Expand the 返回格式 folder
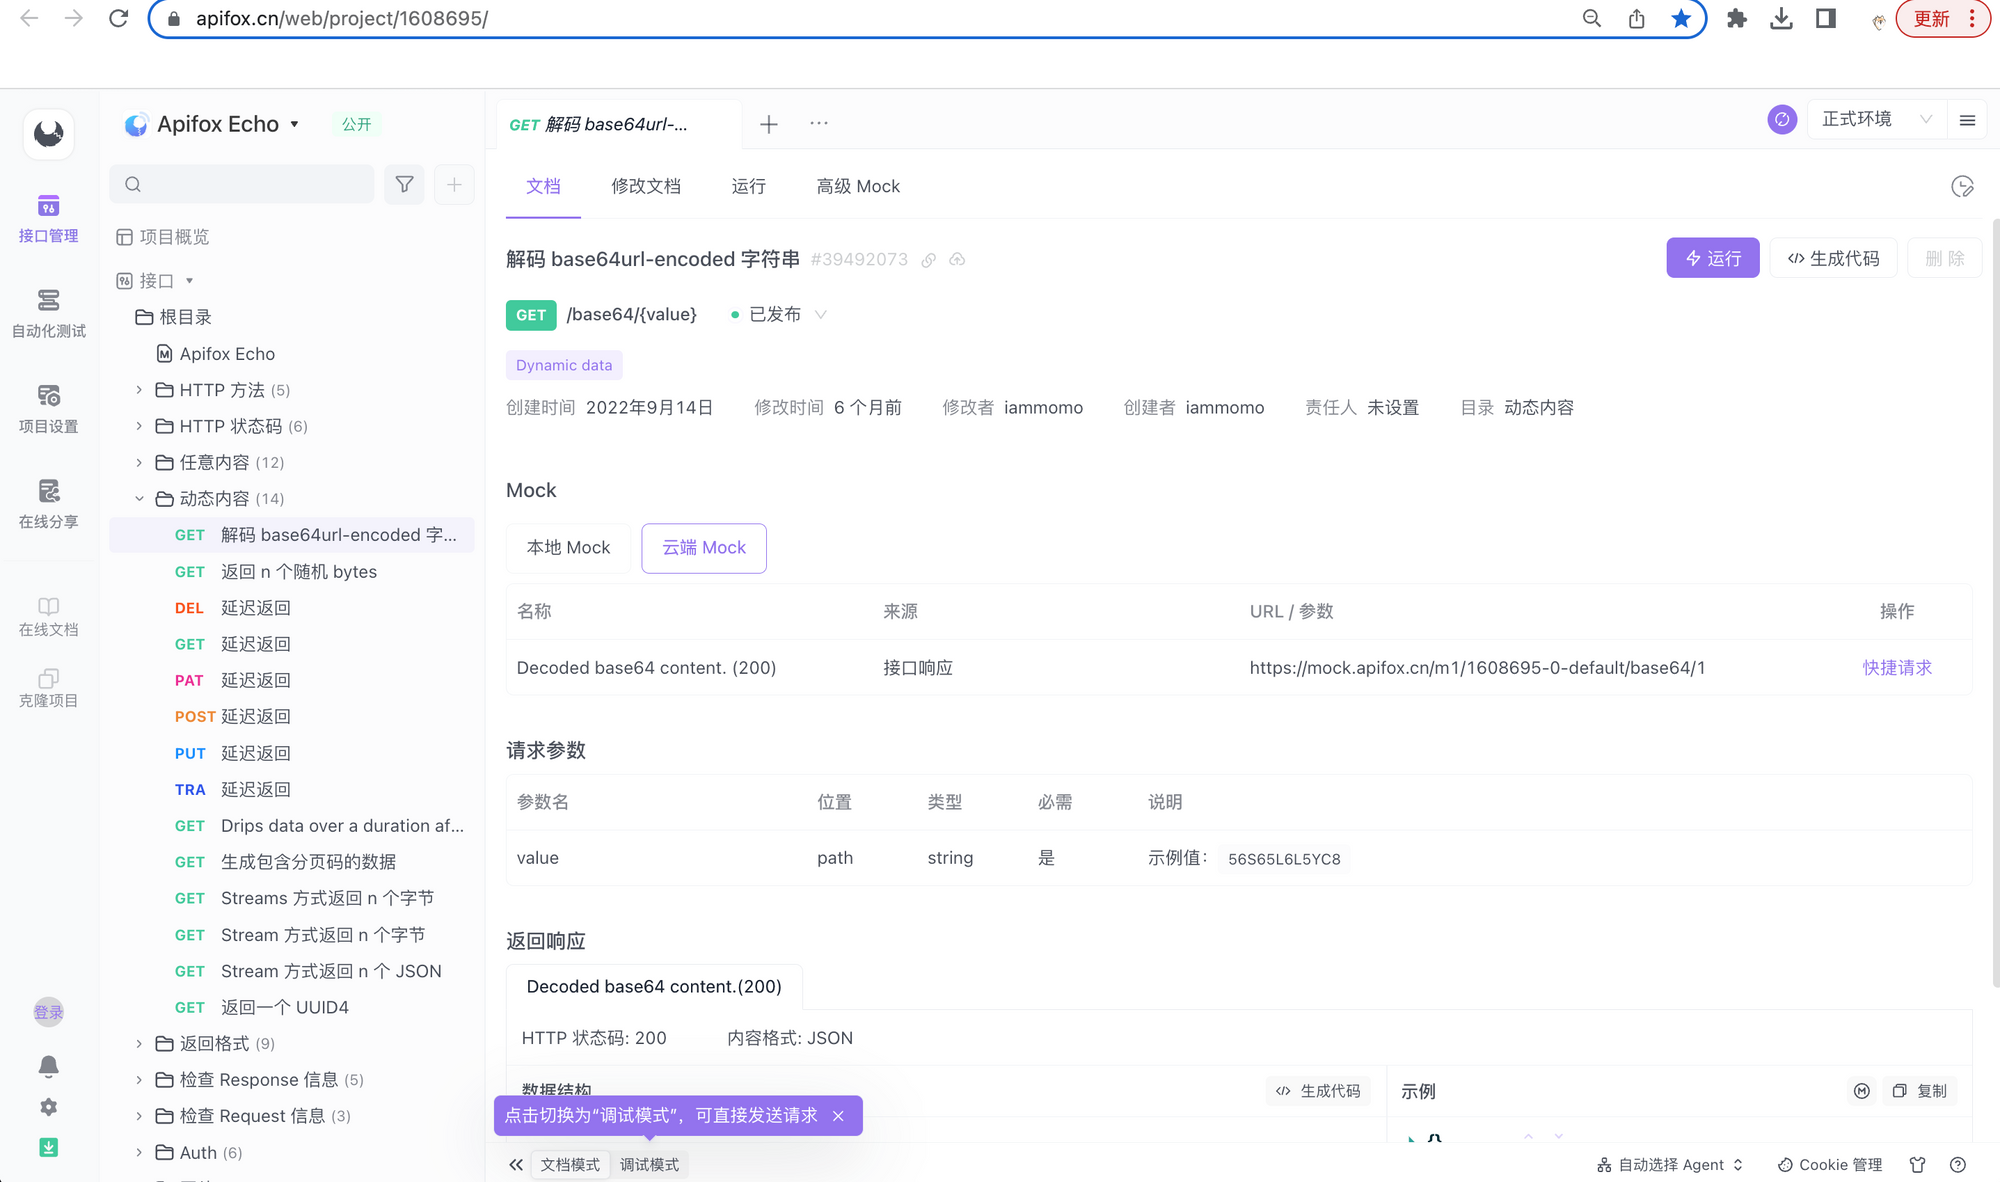Viewport: 2000px width, 1182px height. pyautogui.click(x=139, y=1044)
